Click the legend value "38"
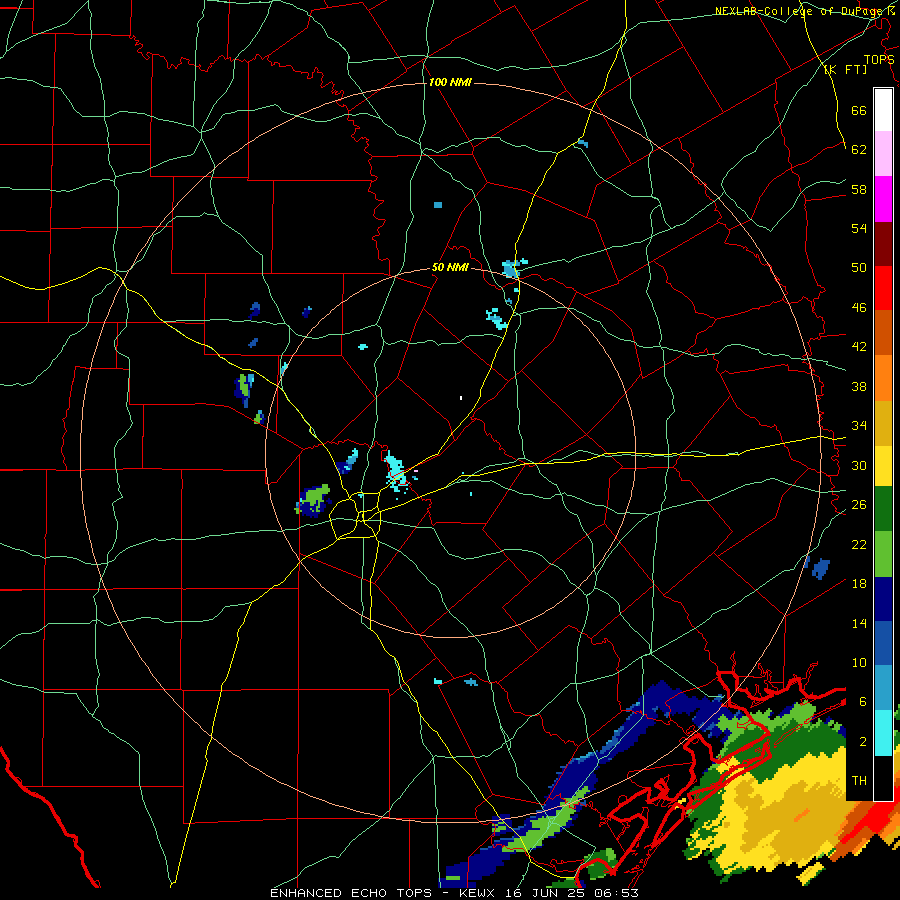Viewport: 900px width, 900px height. (859, 386)
